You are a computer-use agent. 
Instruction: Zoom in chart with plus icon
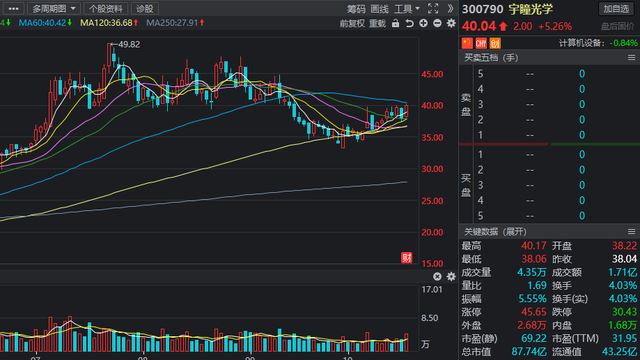(x=423, y=23)
